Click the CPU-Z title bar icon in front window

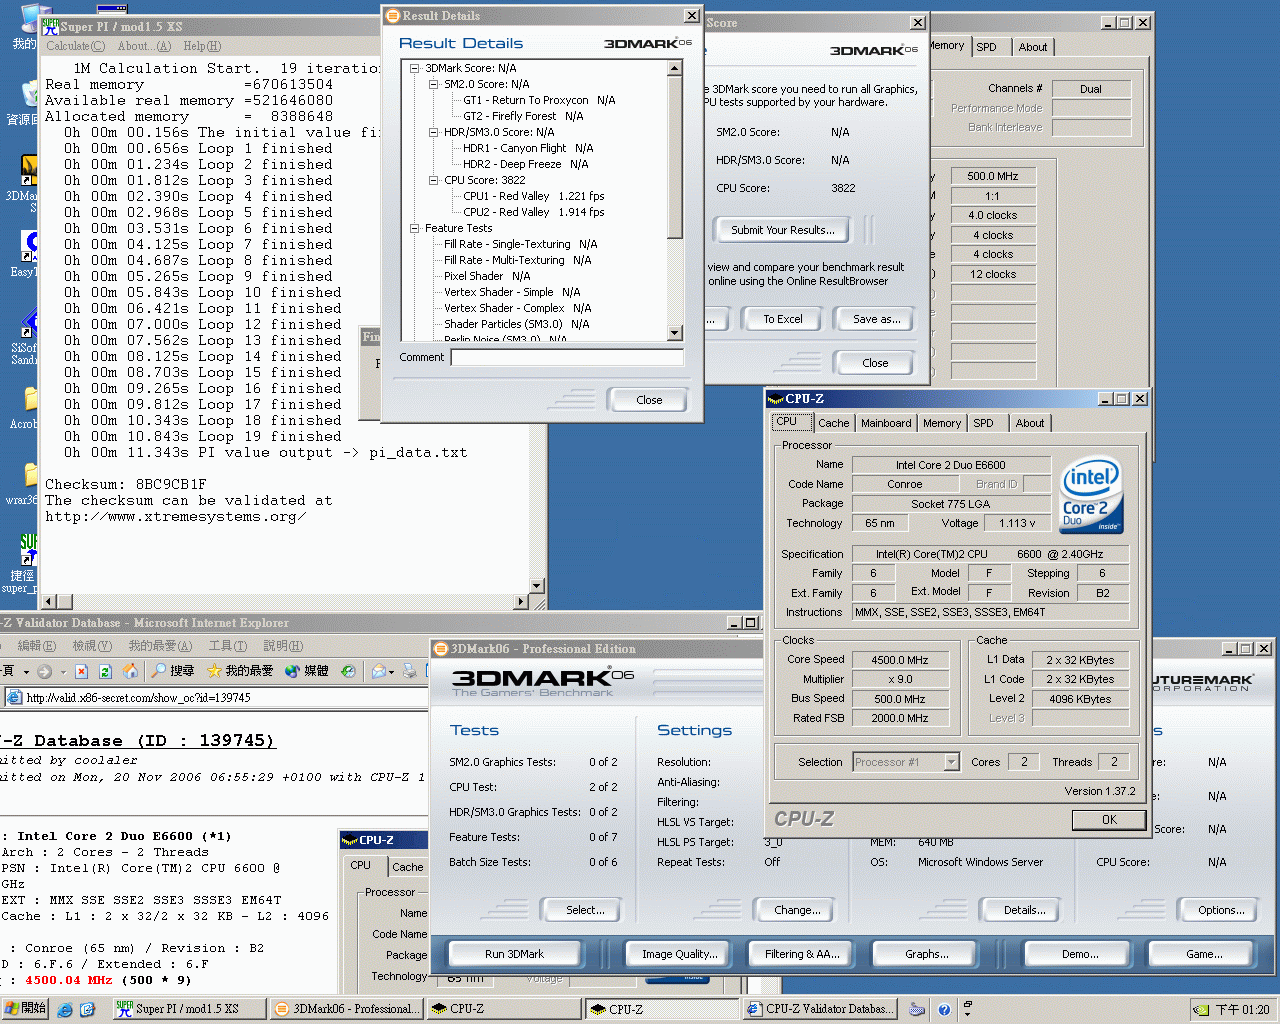[775, 399]
